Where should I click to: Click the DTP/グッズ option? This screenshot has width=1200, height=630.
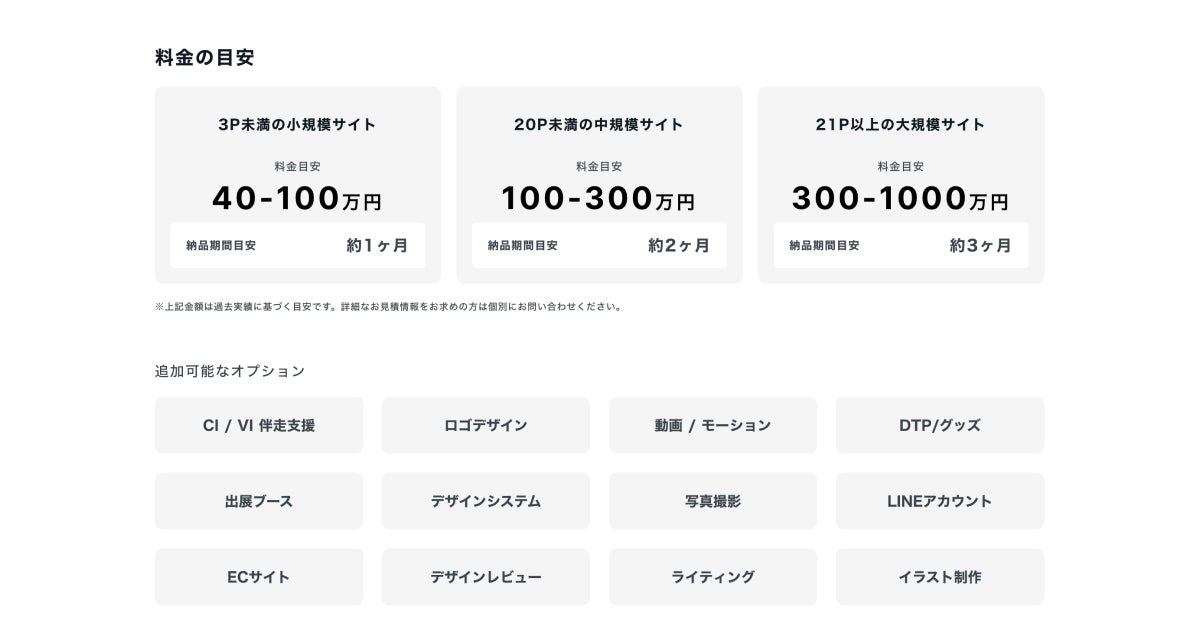tap(940, 425)
